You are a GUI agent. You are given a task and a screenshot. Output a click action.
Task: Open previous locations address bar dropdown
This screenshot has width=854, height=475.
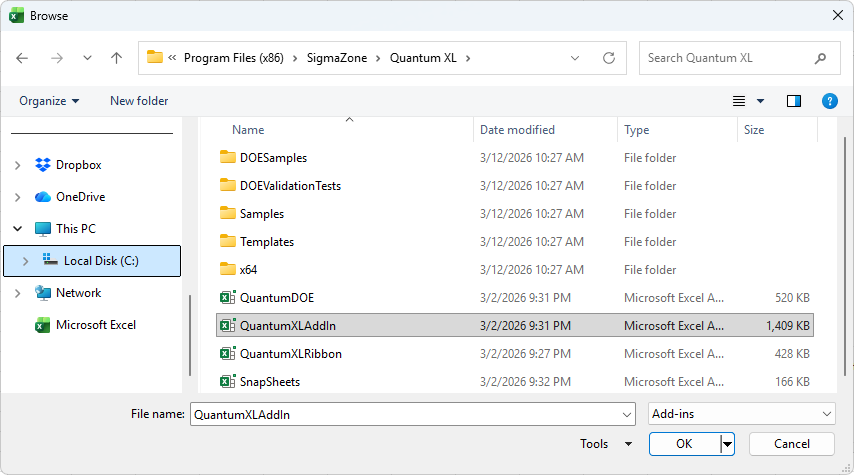[x=575, y=58]
